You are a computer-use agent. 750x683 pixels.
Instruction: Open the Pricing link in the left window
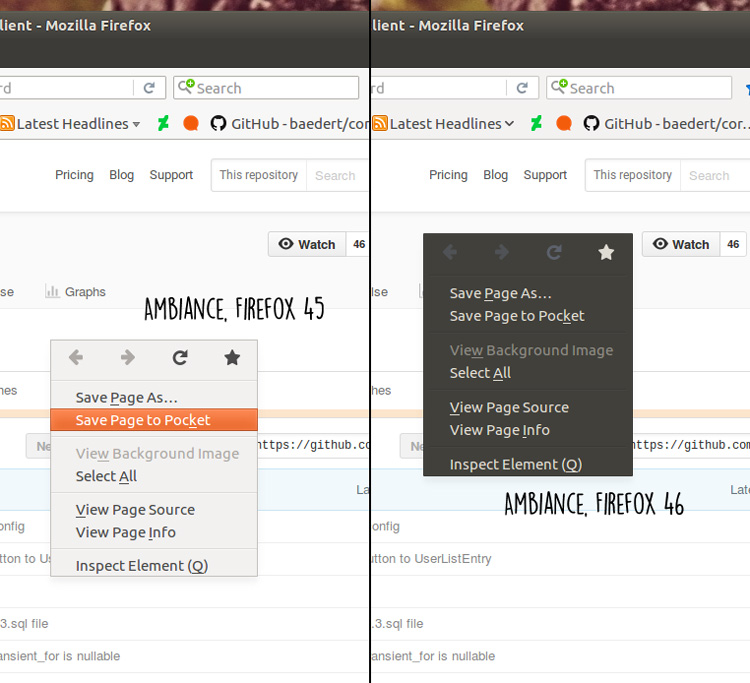pyautogui.click(x=74, y=175)
